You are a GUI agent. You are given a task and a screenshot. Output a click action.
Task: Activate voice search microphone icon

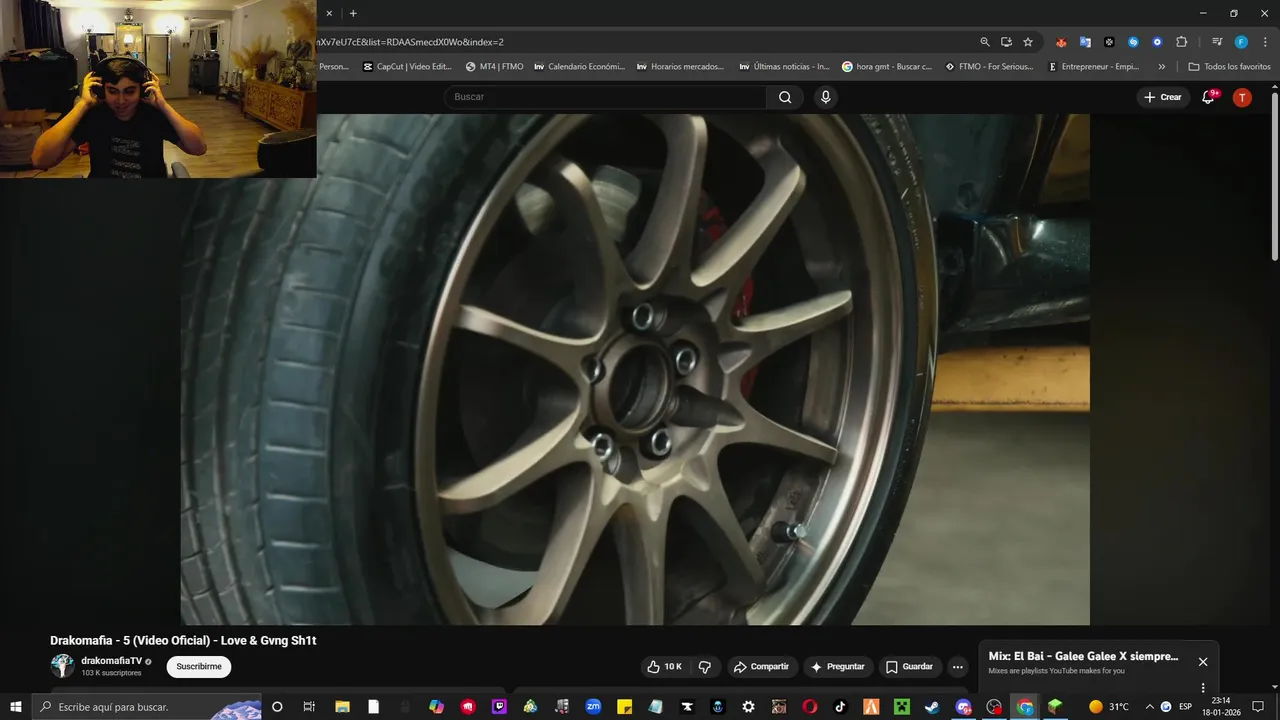click(825, 97)
